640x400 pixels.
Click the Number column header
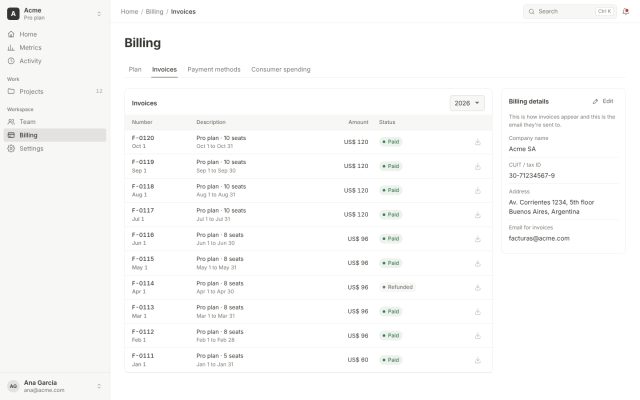(142, 122)
